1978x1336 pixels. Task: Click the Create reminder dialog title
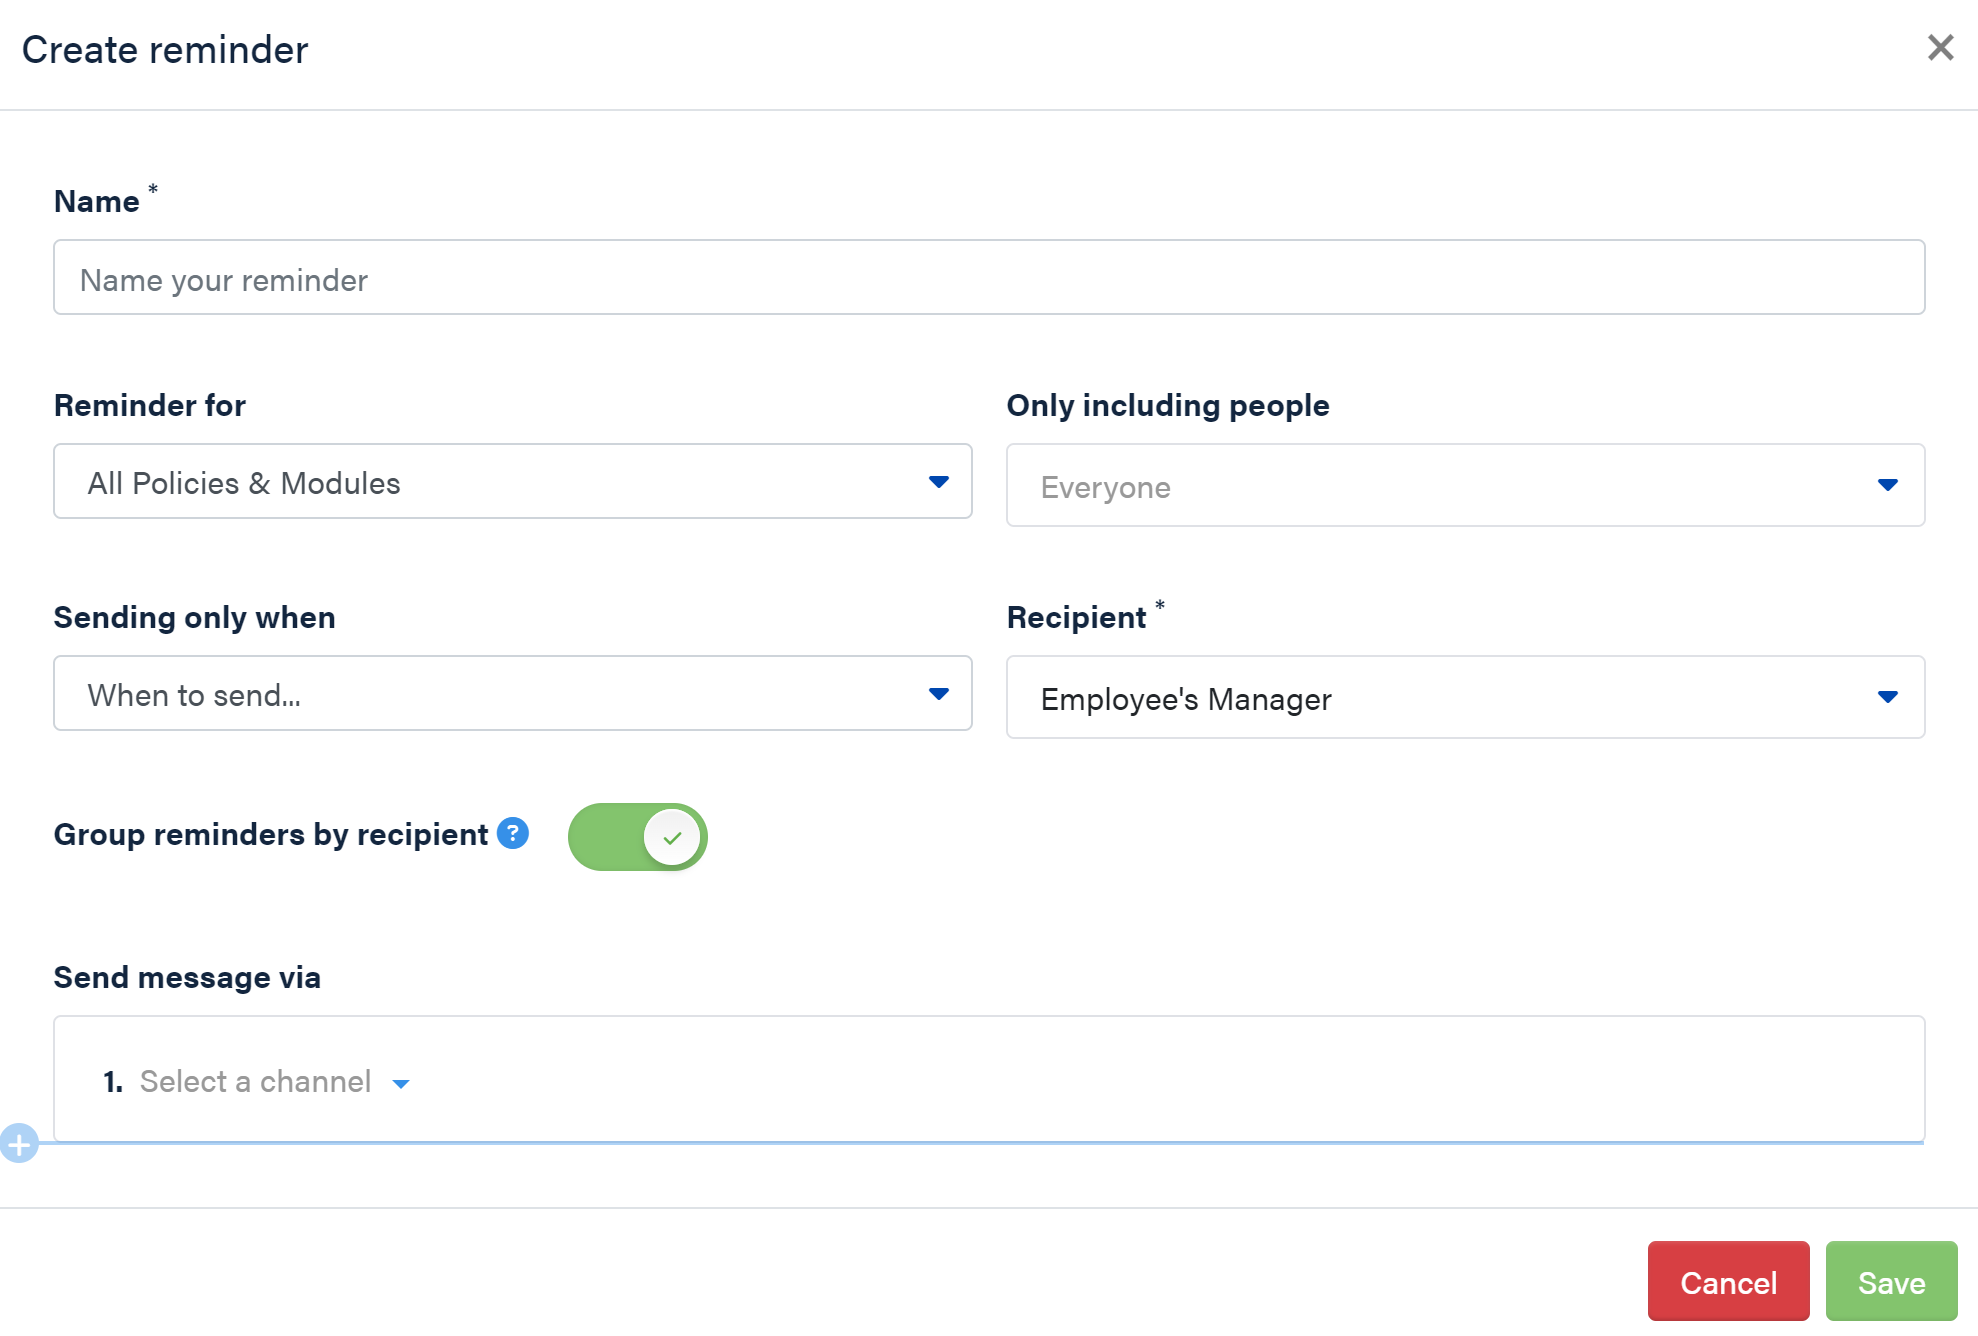click(x=165, y=50)
